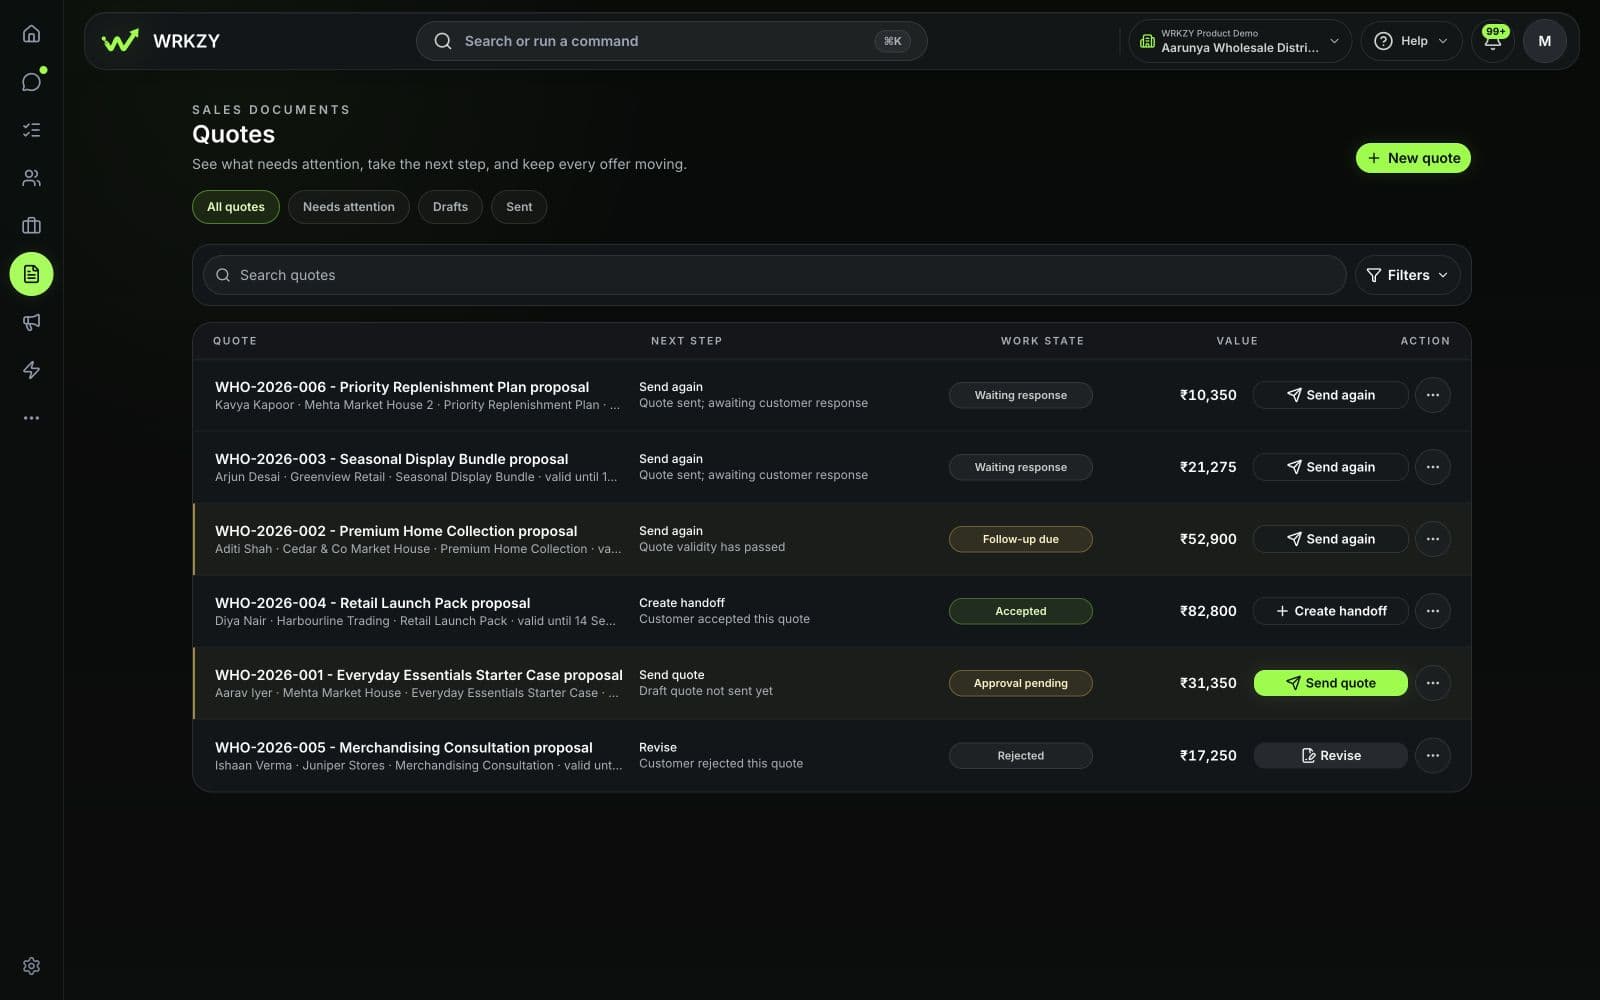The height and width of the screenshot is (1000, 1600).
Task: Open the WHO-2026-003 Seasonal Display Bundle proposal
Action: [391, 459]
